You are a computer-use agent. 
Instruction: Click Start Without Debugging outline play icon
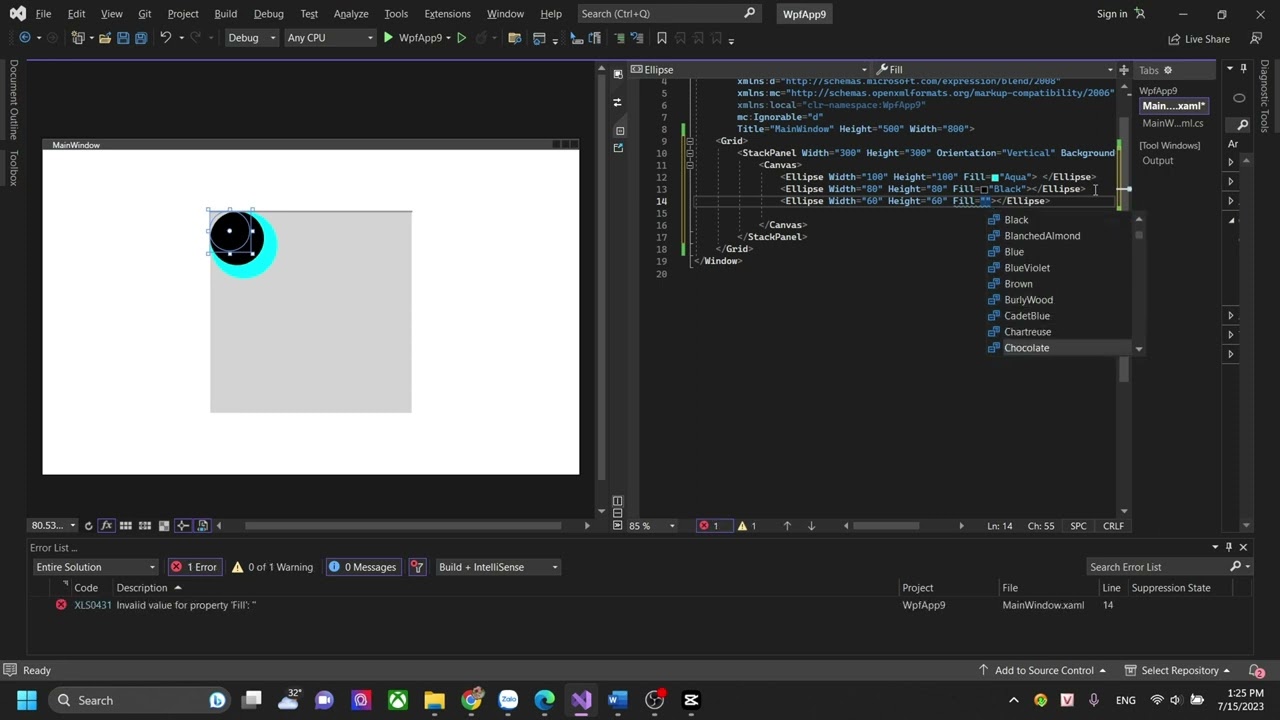(x=461, y=38)
